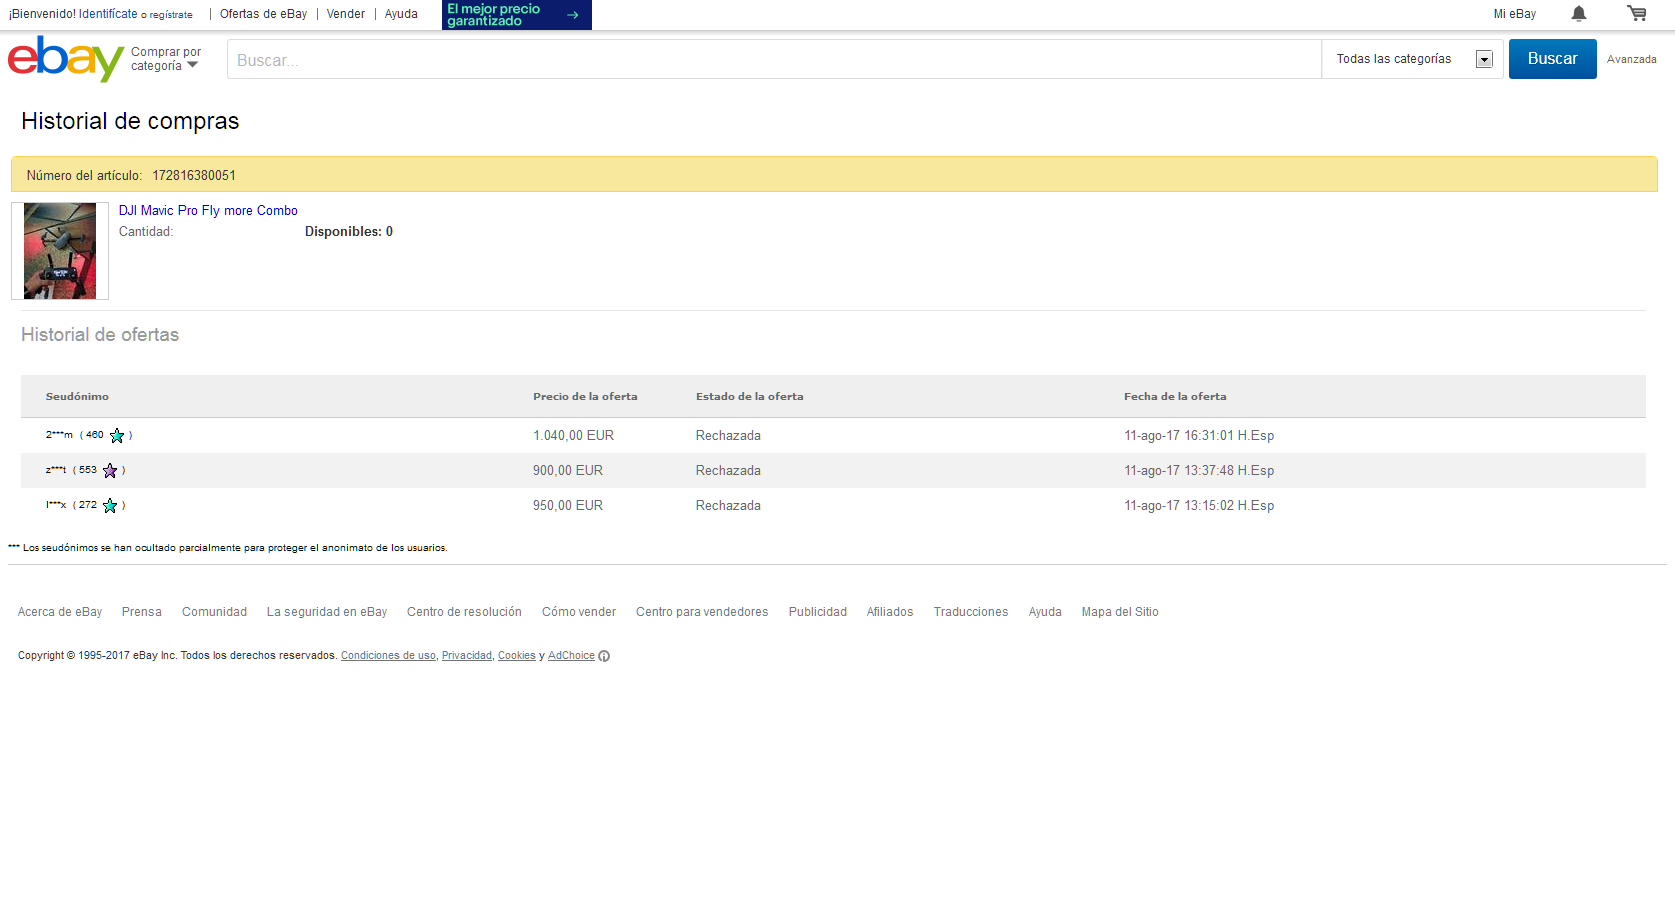Click the regístrate link
This screenshot has width=1675, height=910.
[171, 15]
